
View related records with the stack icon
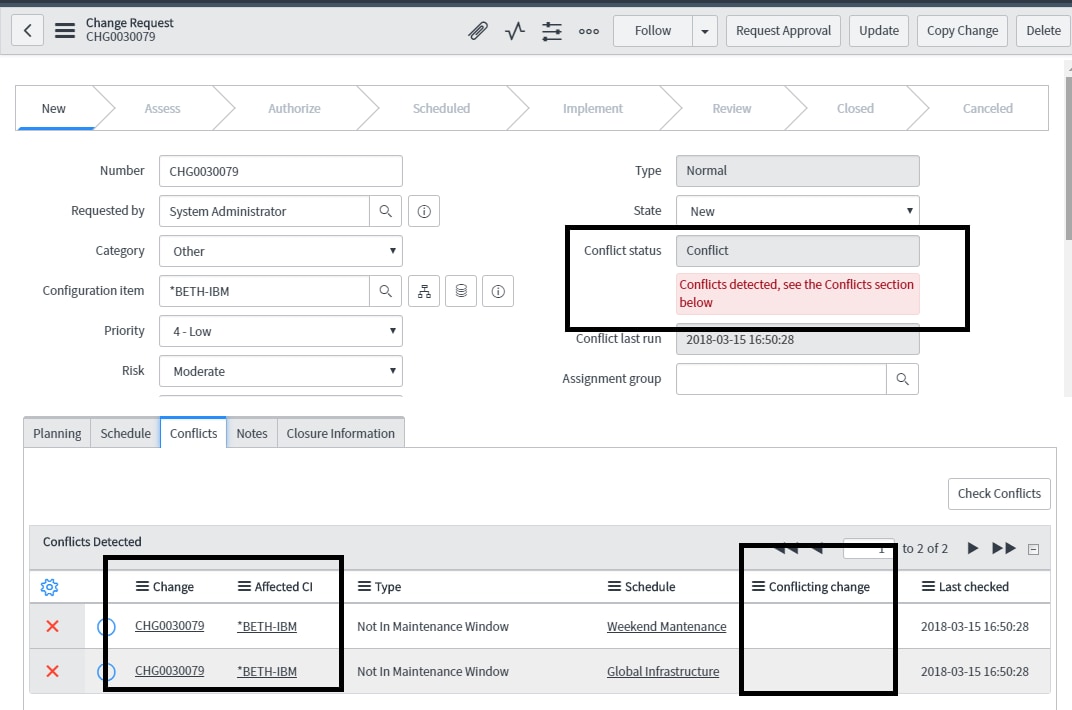[x=461, y=290]
